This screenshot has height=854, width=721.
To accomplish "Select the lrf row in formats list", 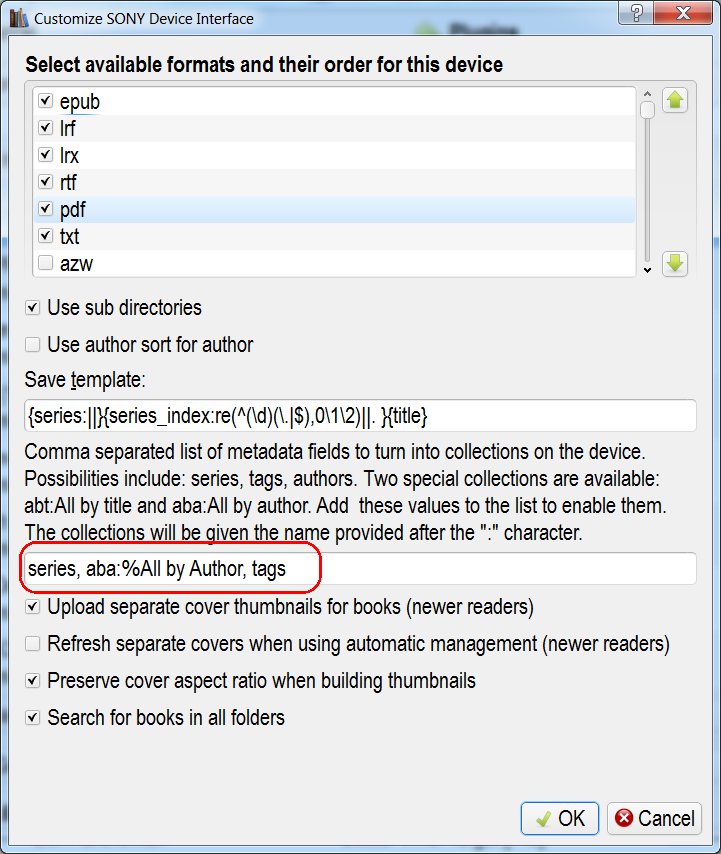I will 334,128.
